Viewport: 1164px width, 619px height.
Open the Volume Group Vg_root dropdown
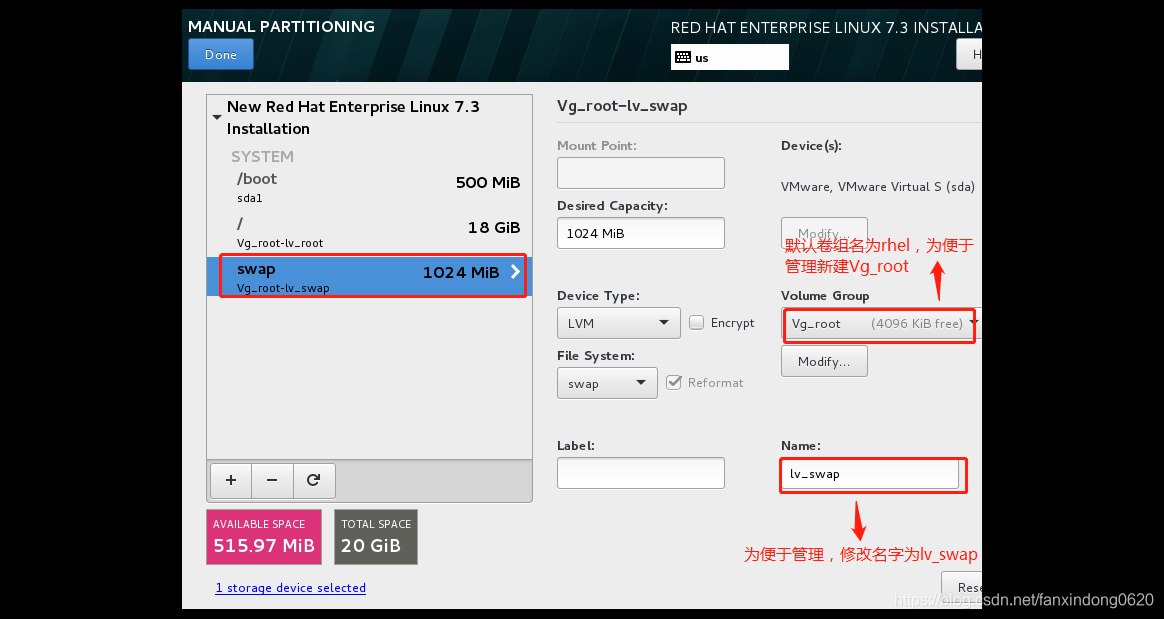(x=881, y=324)
